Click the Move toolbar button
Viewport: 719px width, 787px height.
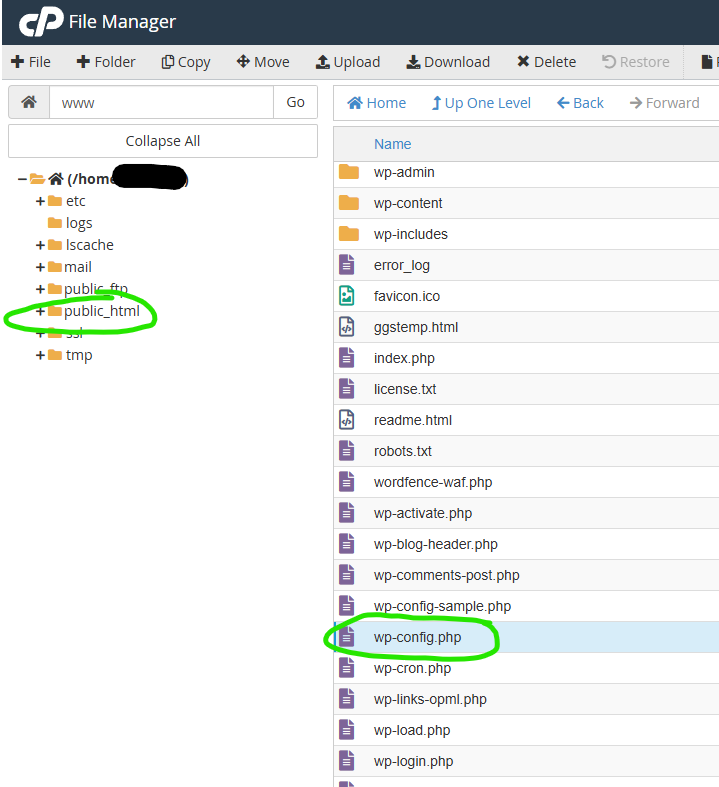click(263, 62)
